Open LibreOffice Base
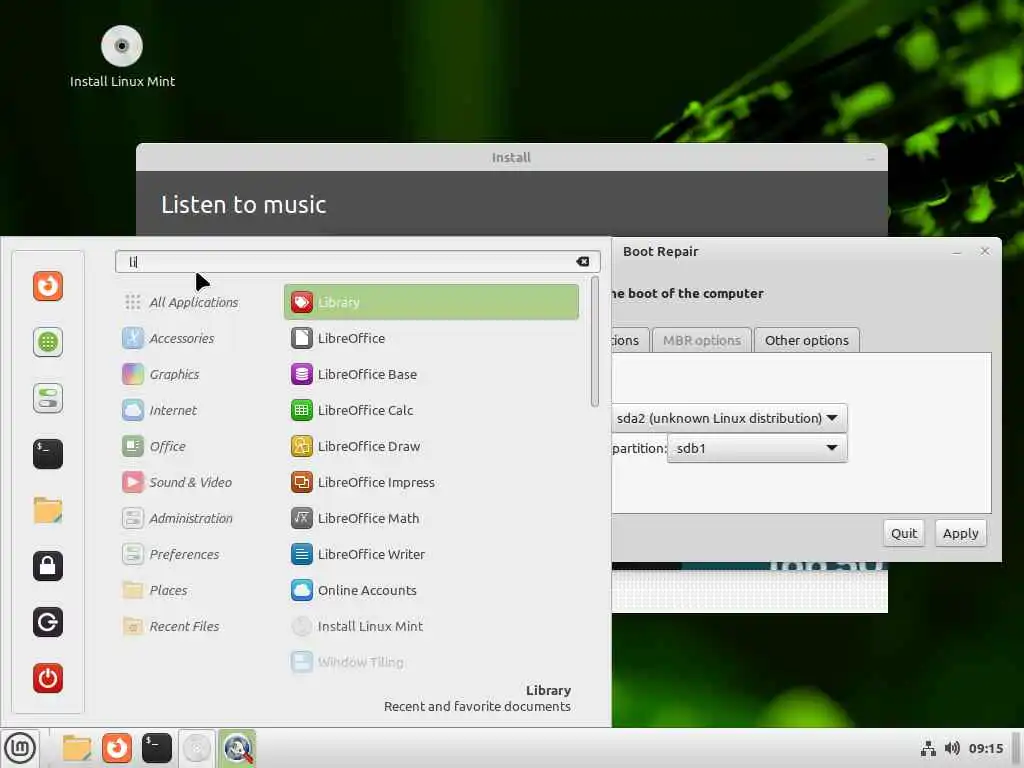 click(x=431, y=374)
